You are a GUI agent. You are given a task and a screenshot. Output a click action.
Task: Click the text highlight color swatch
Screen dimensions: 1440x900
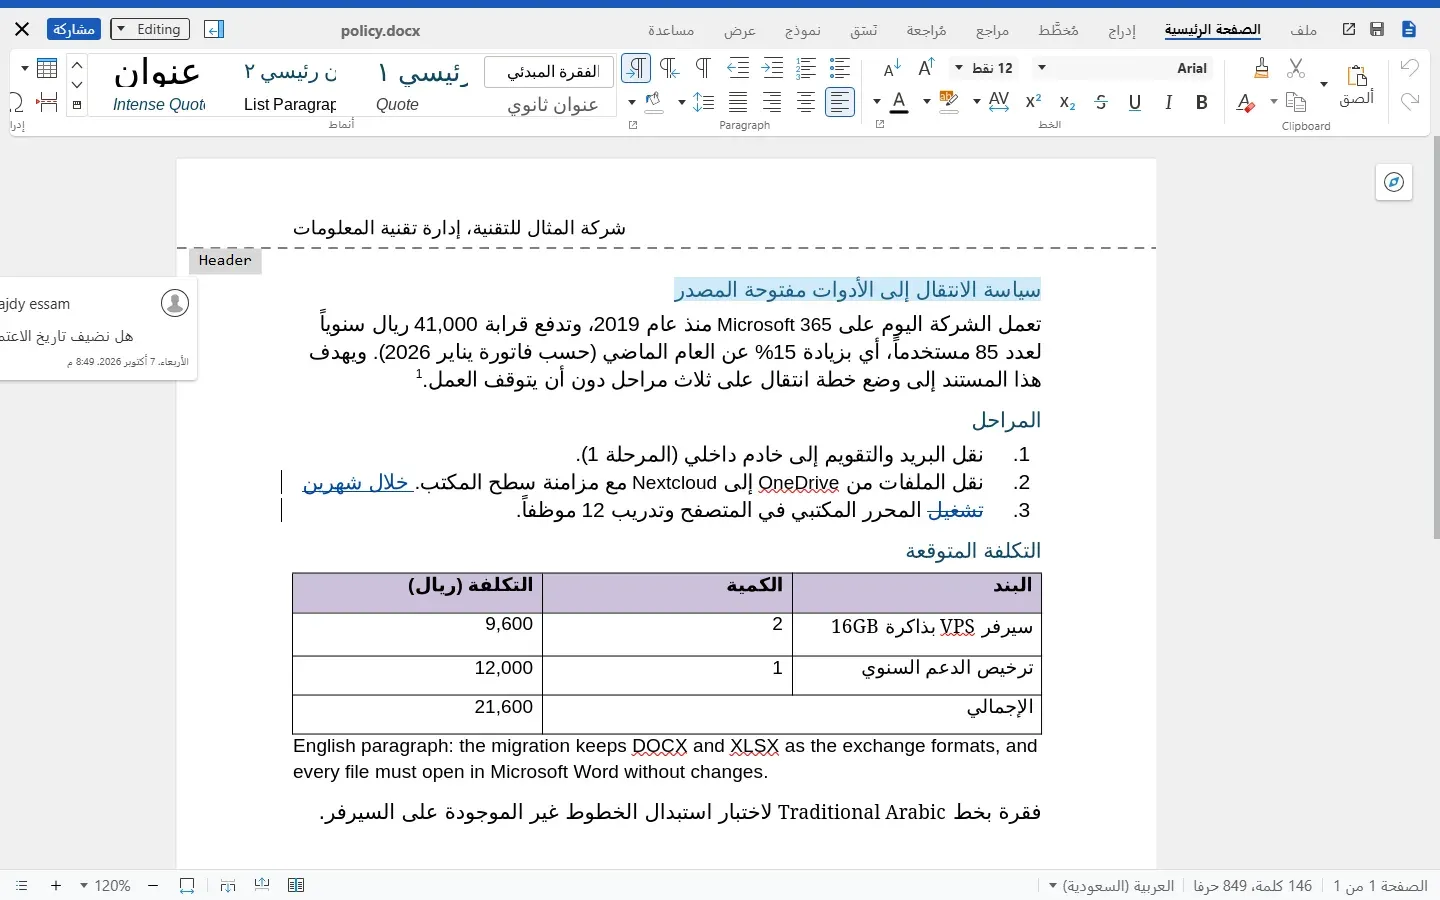pos(950,102)
